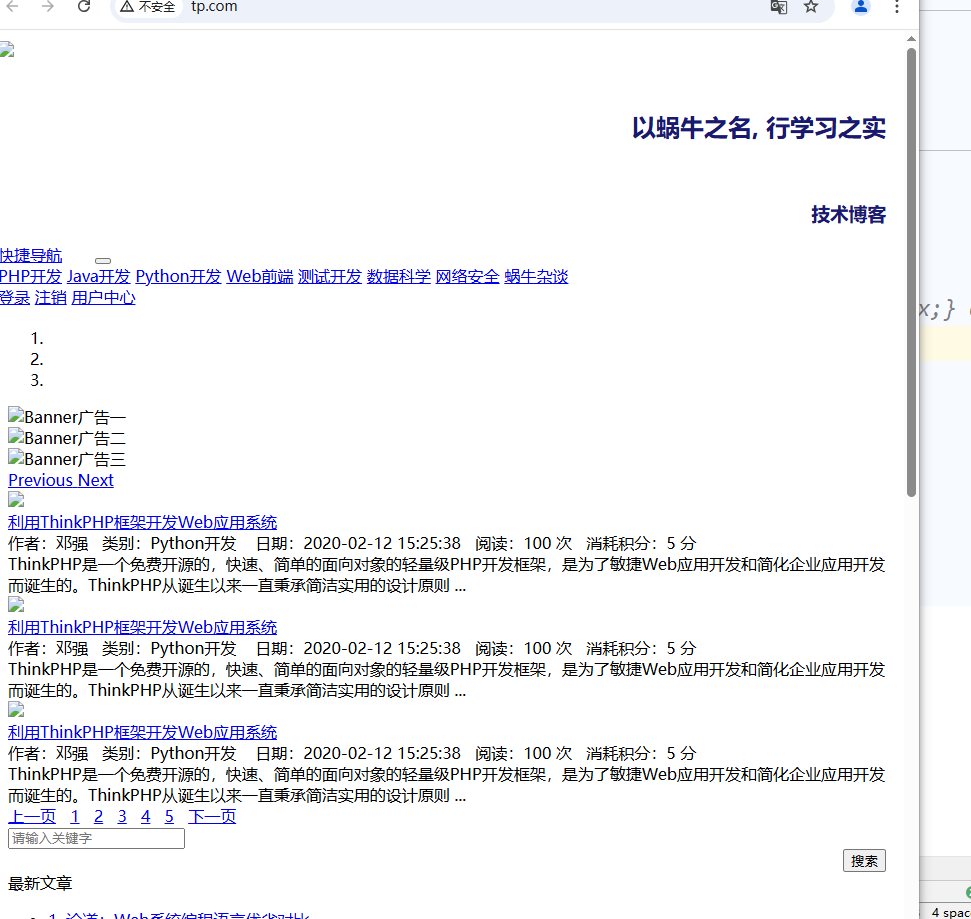Click Banner广告二 image
Image resolution: width=971 pixels, height=919 pixels.
(x=67, y=438)
